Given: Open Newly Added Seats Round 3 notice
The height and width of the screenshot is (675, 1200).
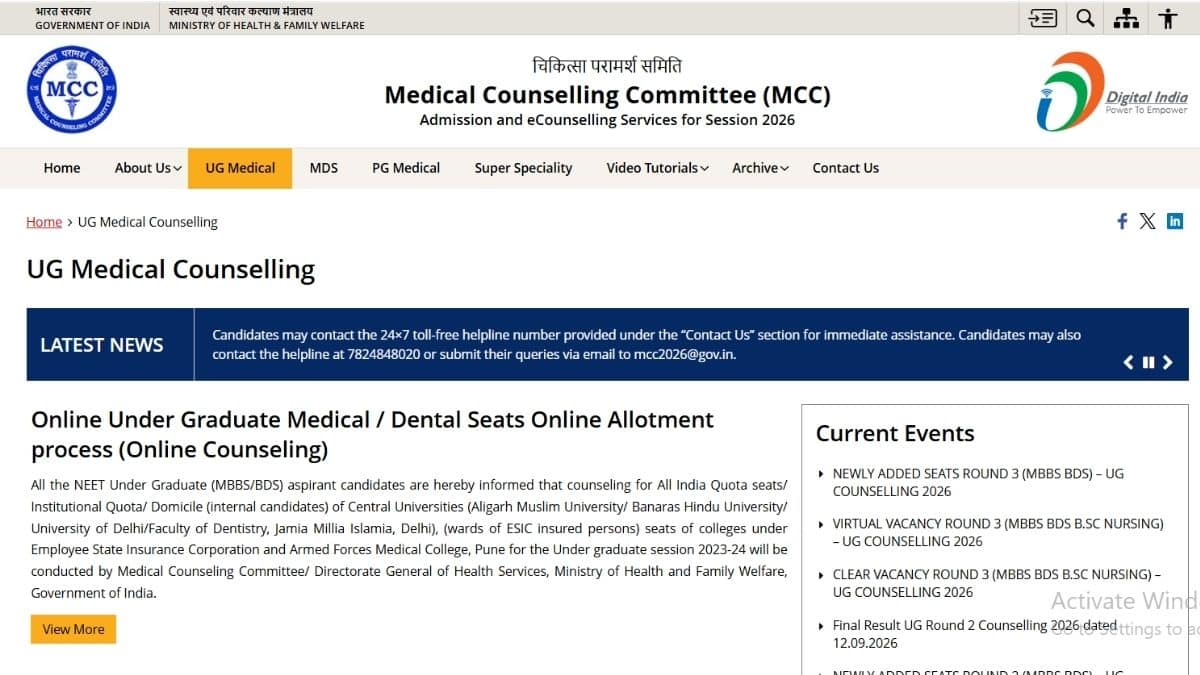Looking at the screenshot, I should [x=978, y=482].
